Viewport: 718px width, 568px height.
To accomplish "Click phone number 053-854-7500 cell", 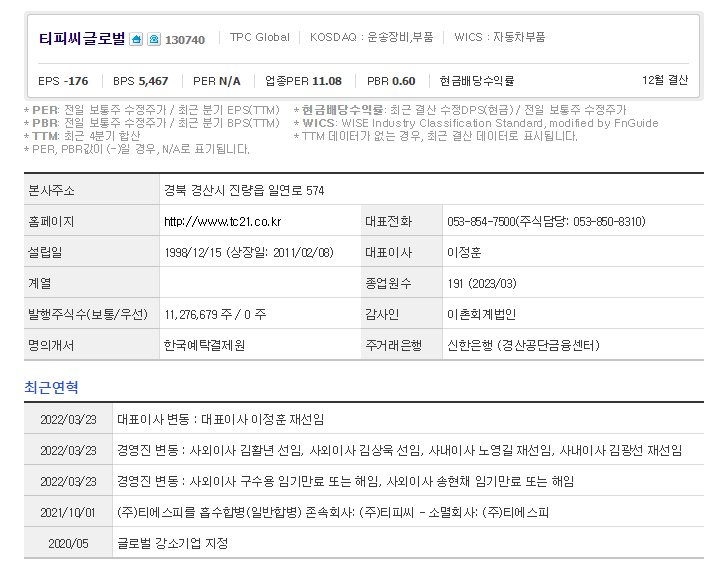I will pos(573,221).
